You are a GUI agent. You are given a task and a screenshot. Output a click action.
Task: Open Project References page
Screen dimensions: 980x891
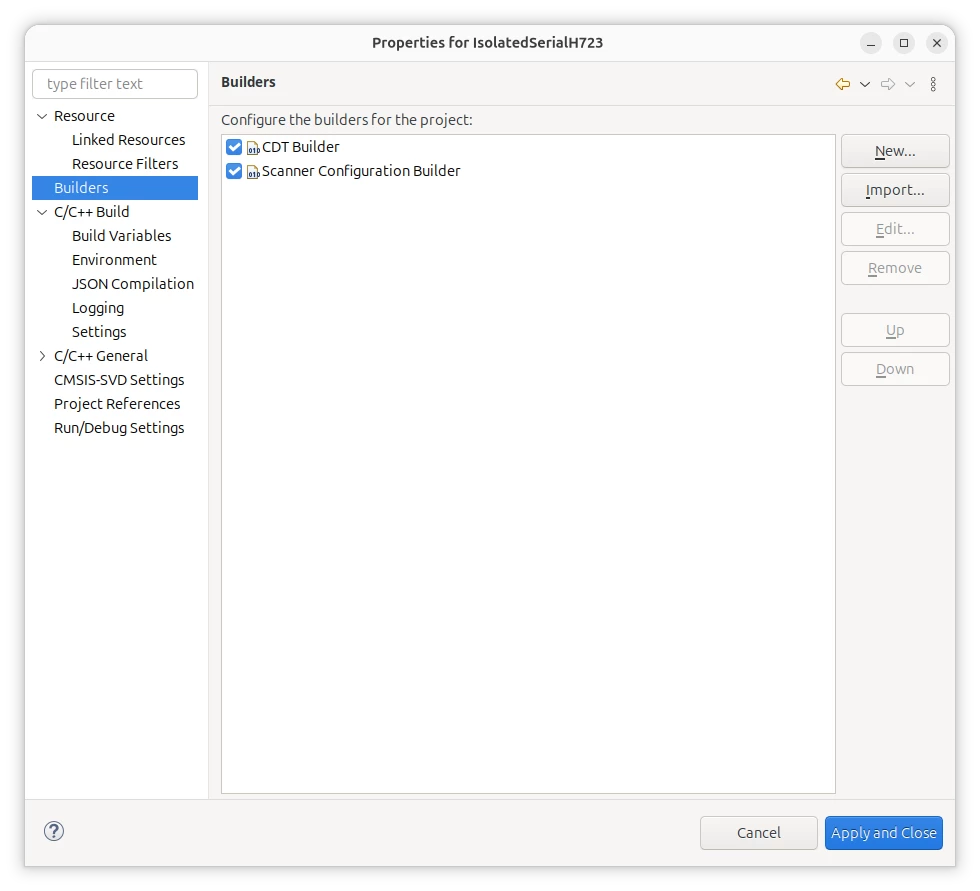click(x=117, y=404)
